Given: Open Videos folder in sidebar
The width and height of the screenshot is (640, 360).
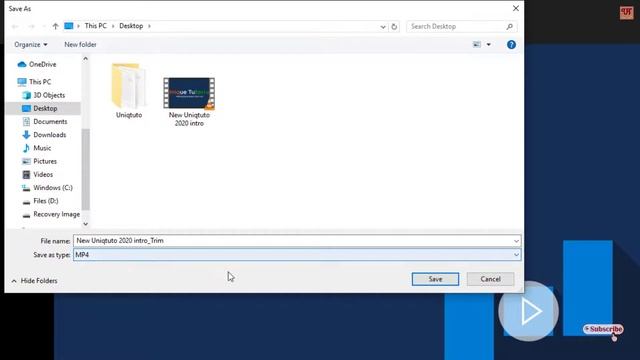Looking at the screenshot, I should pos(43,175).
